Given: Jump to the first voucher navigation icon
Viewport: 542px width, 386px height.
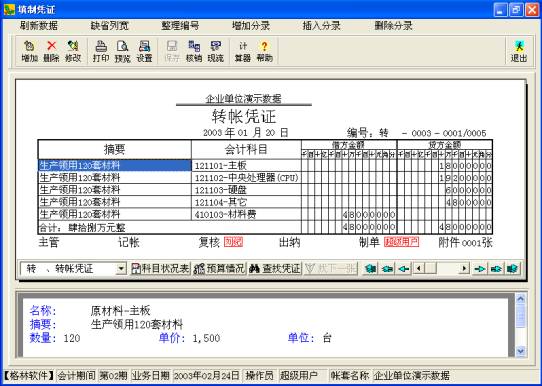Looking at the screenshot, I should (371, 269).
